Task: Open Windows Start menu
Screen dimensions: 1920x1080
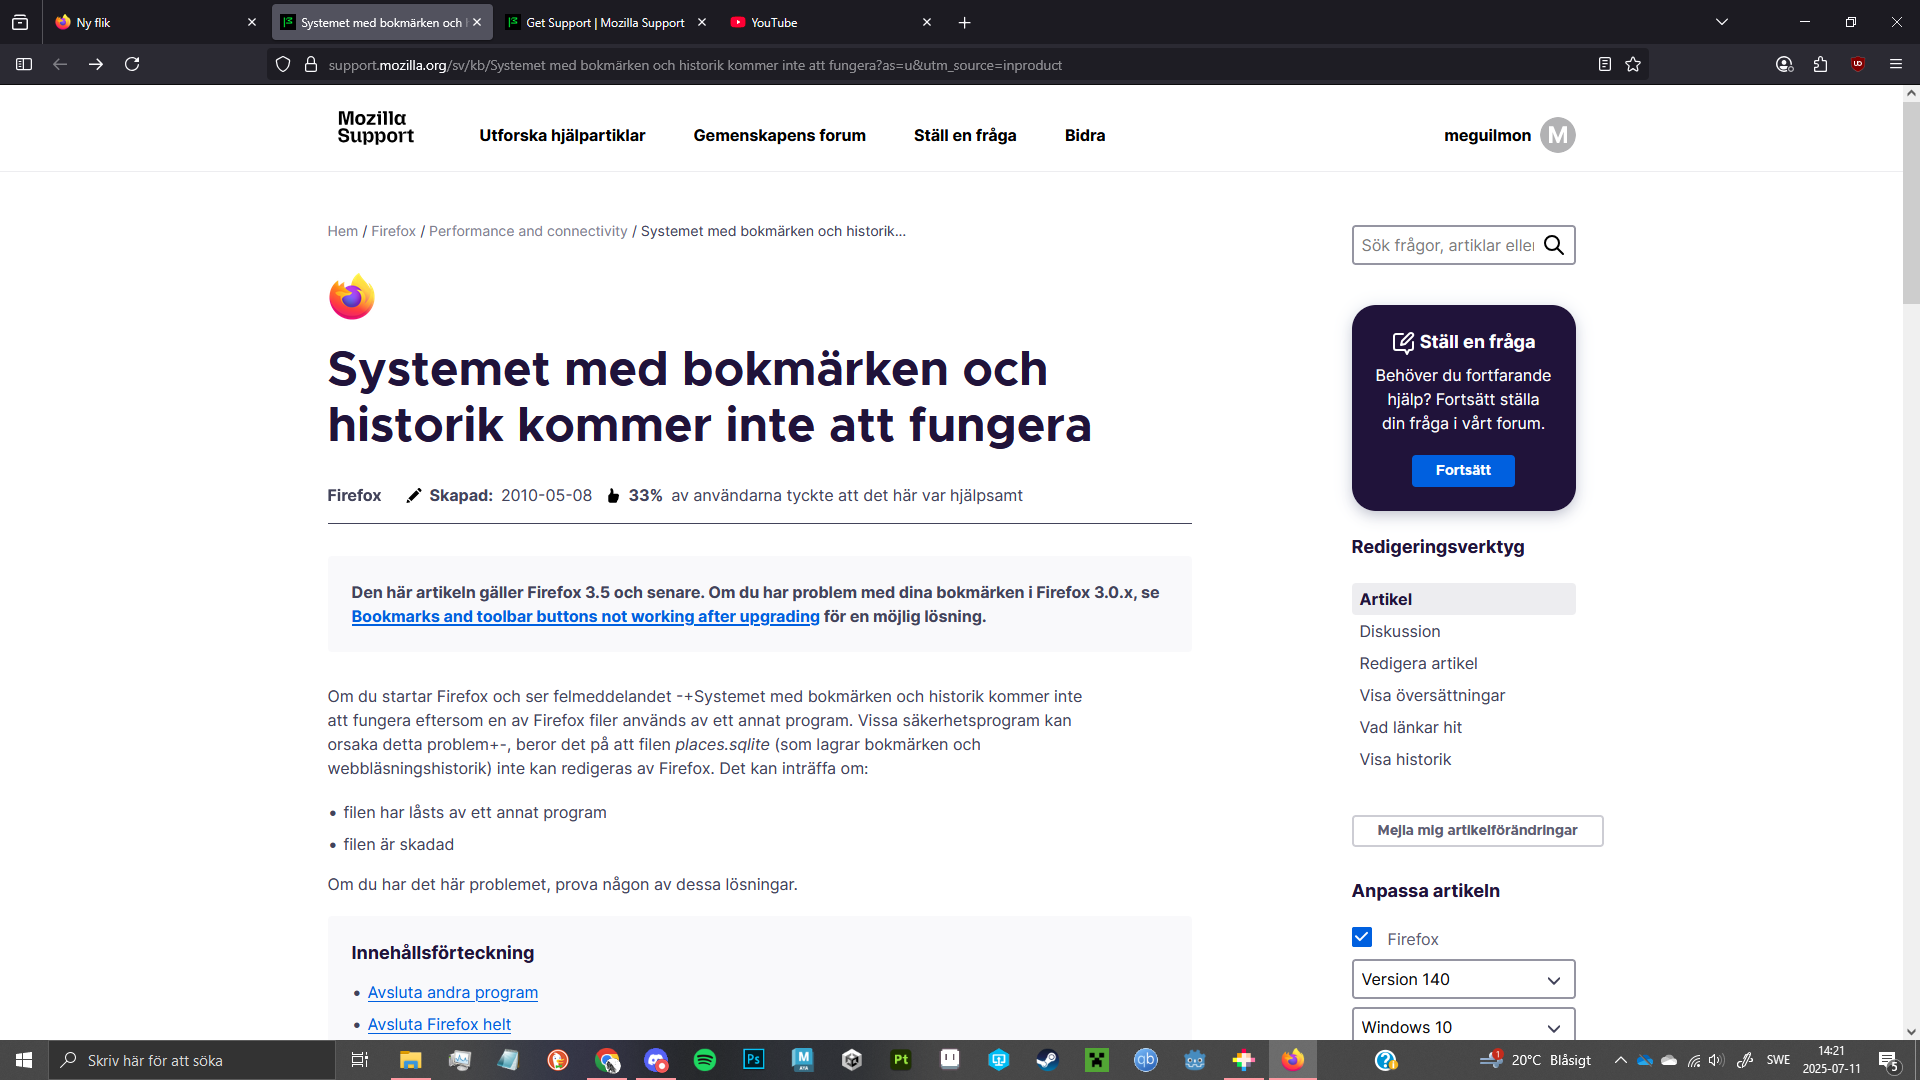Action: [x=24, y=1060]
